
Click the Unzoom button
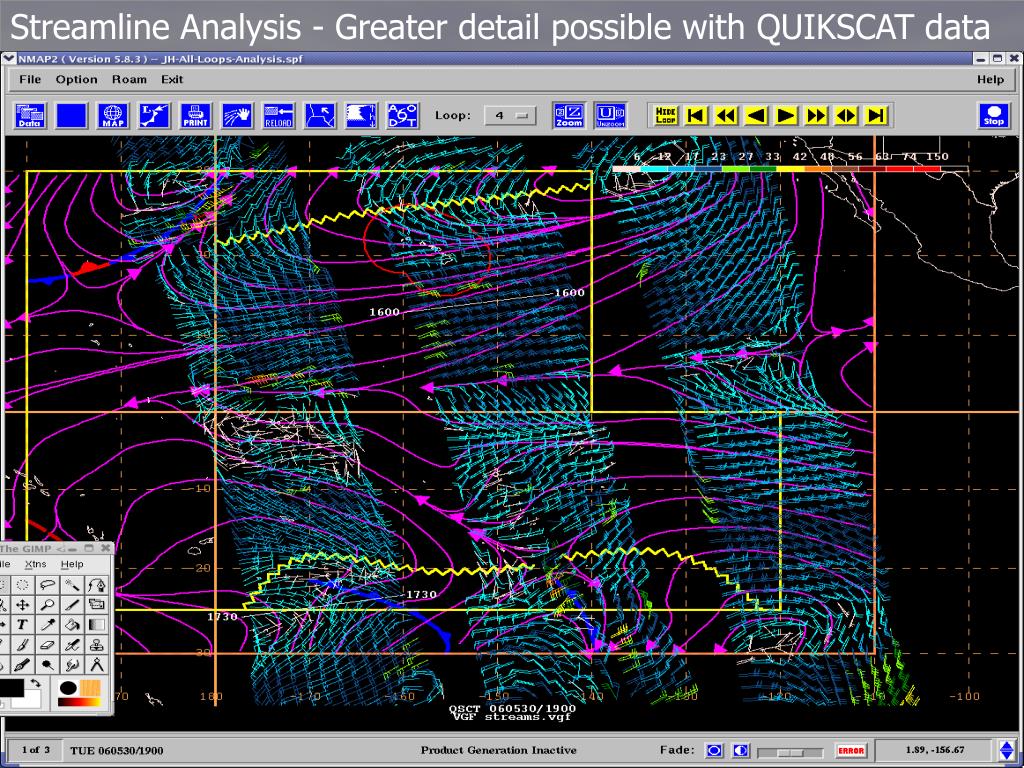tap(611, 116)
